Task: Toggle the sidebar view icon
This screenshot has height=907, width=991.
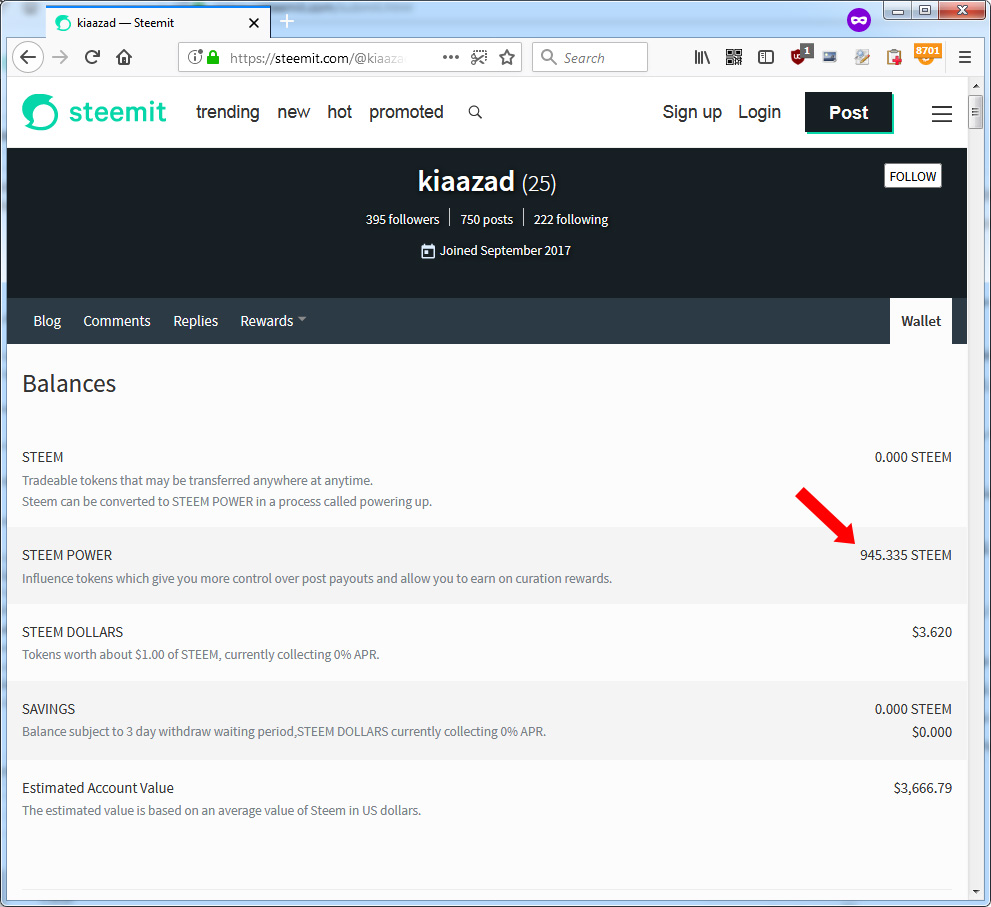Action: point(766,58)
